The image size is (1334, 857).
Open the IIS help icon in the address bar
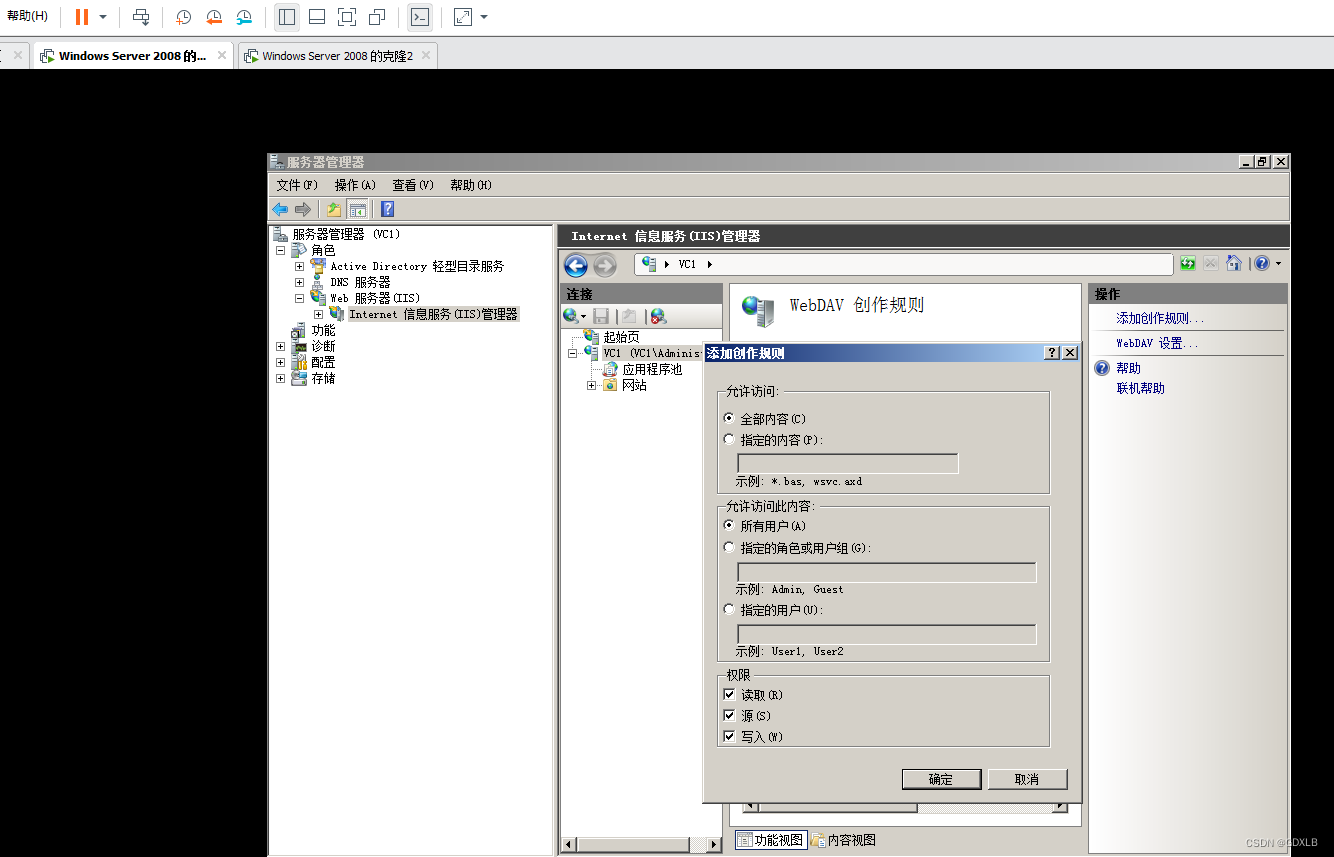click(1262, 264)
